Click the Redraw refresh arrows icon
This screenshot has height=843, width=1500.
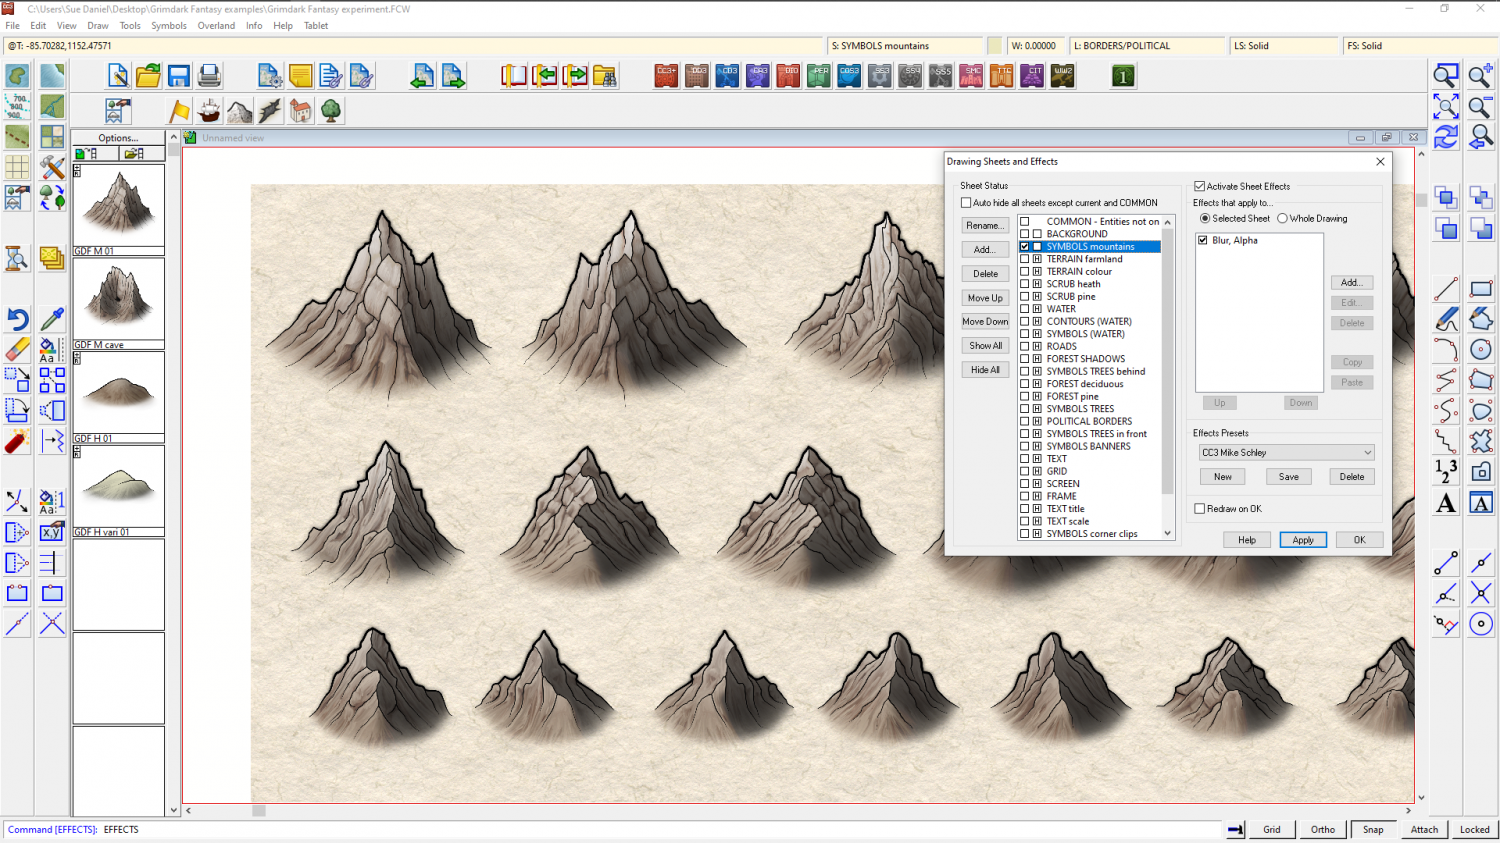click(1446, 138)
